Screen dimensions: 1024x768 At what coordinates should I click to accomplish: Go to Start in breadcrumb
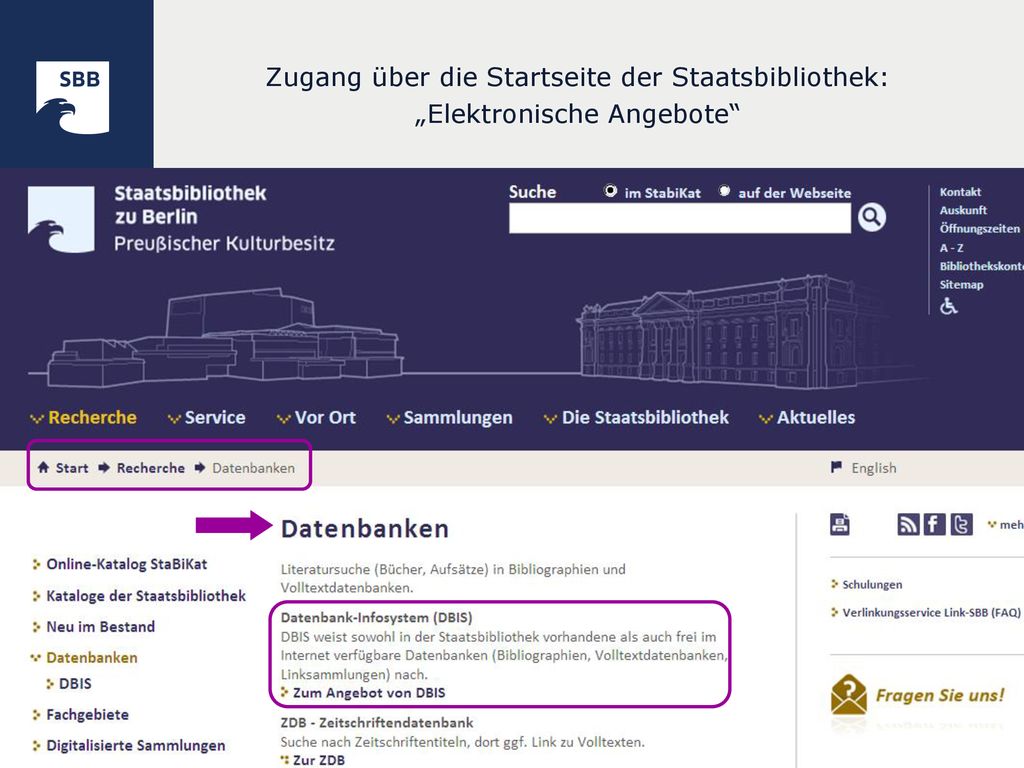[x=72, y=468]
